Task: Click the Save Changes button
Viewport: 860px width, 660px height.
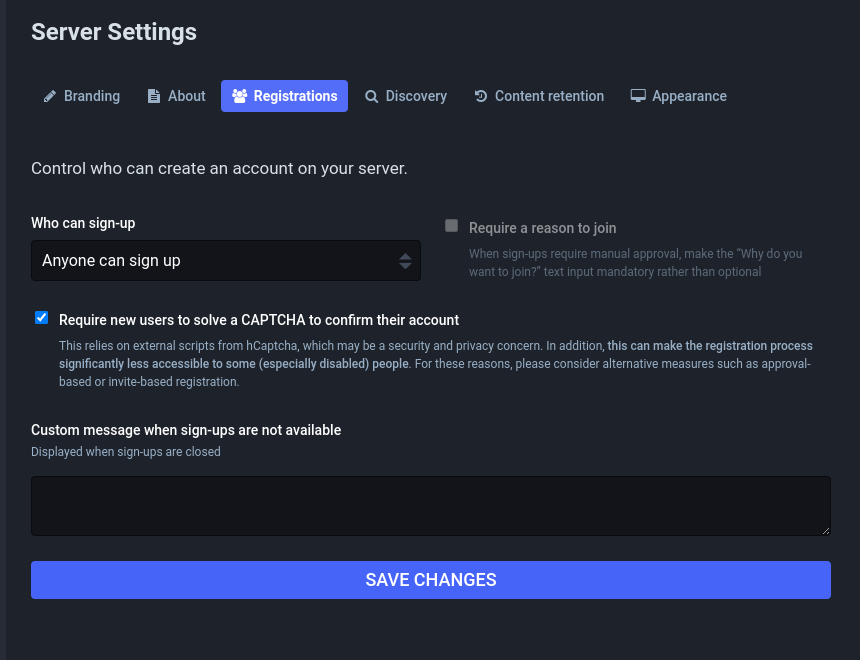Action: coord(431,580)
